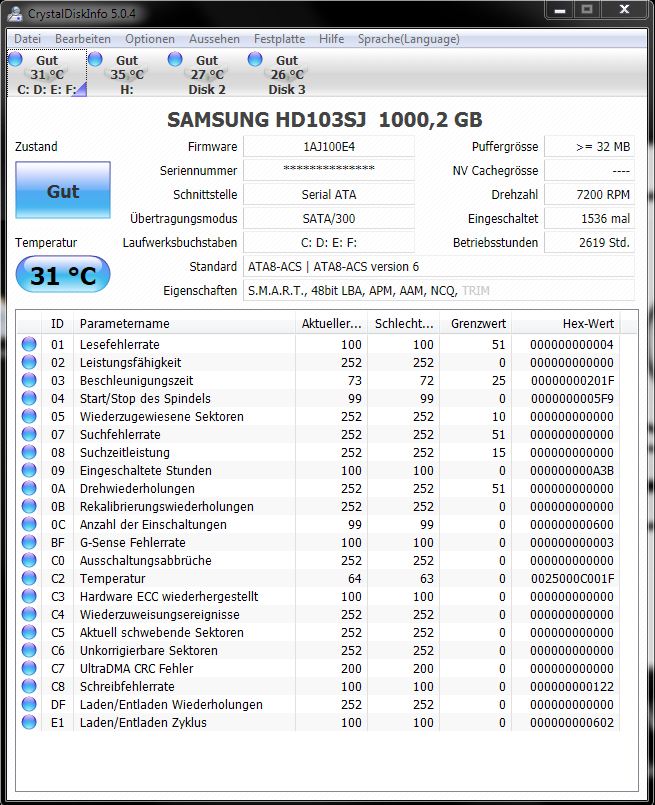Click status orb of Unkorrigierbare Sektoren
655x805 pixels.
pyautogui.click(x=29, y=649)
